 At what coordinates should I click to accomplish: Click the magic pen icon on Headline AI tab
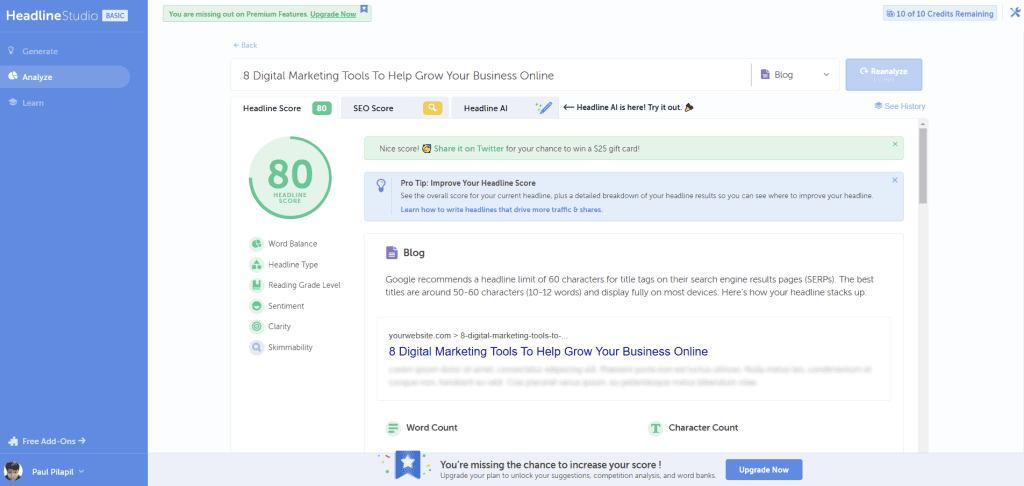click(543, 108)
